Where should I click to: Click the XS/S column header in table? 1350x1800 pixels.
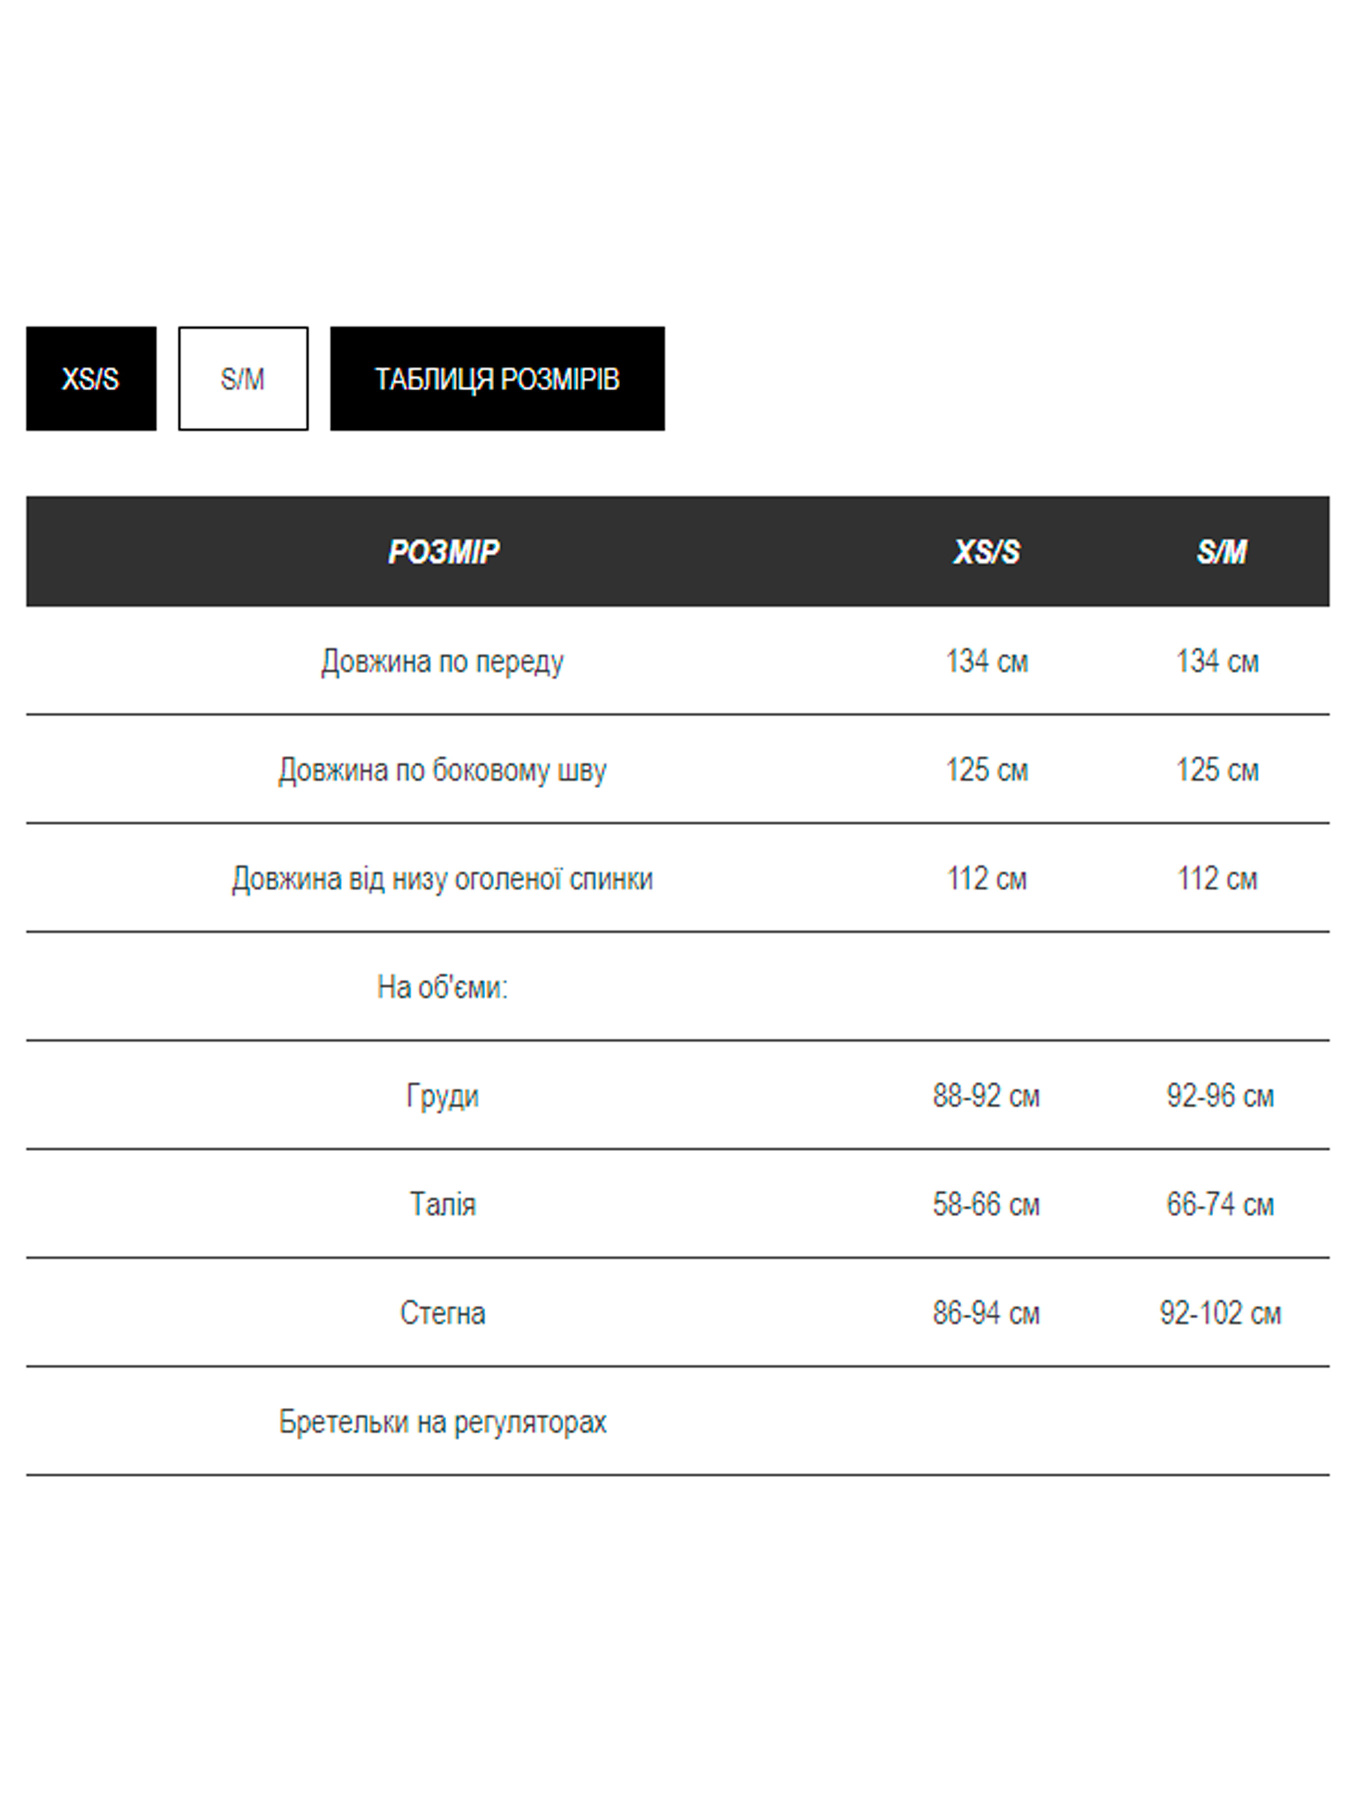986,551
